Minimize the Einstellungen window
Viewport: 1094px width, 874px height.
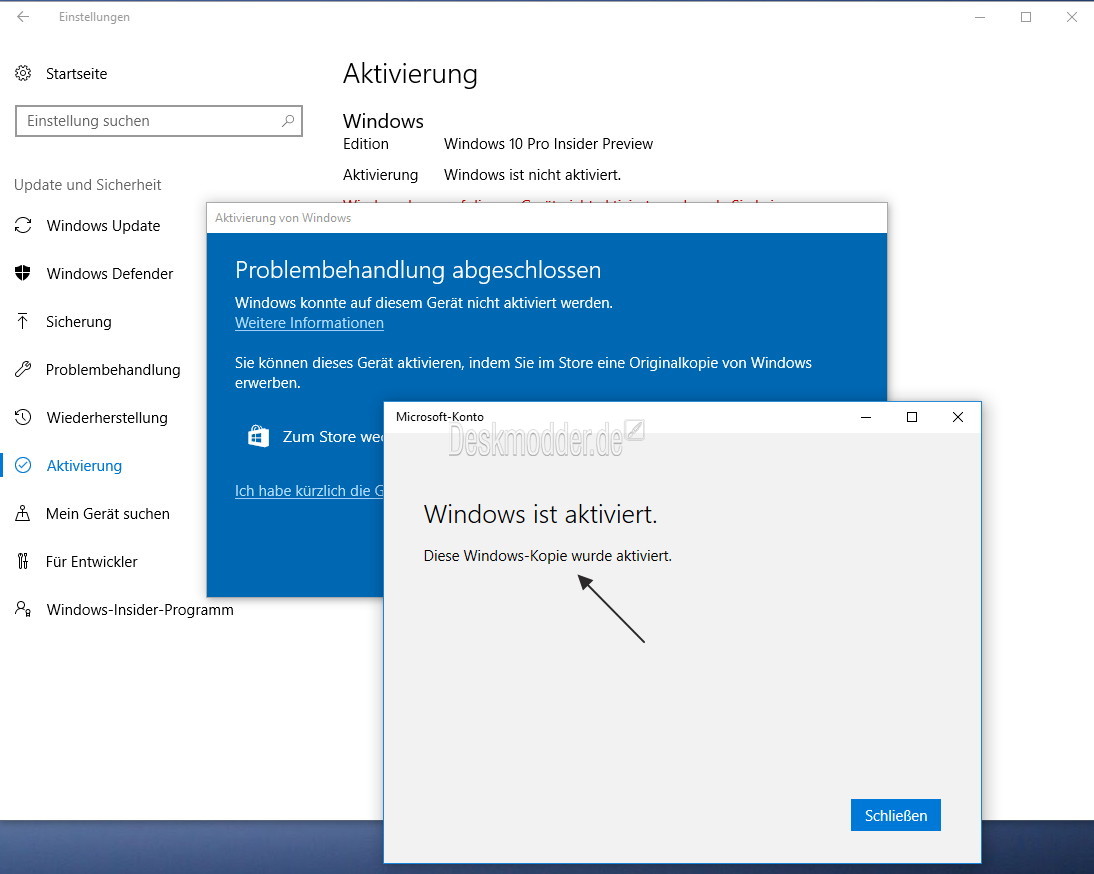tap(980, 17)
